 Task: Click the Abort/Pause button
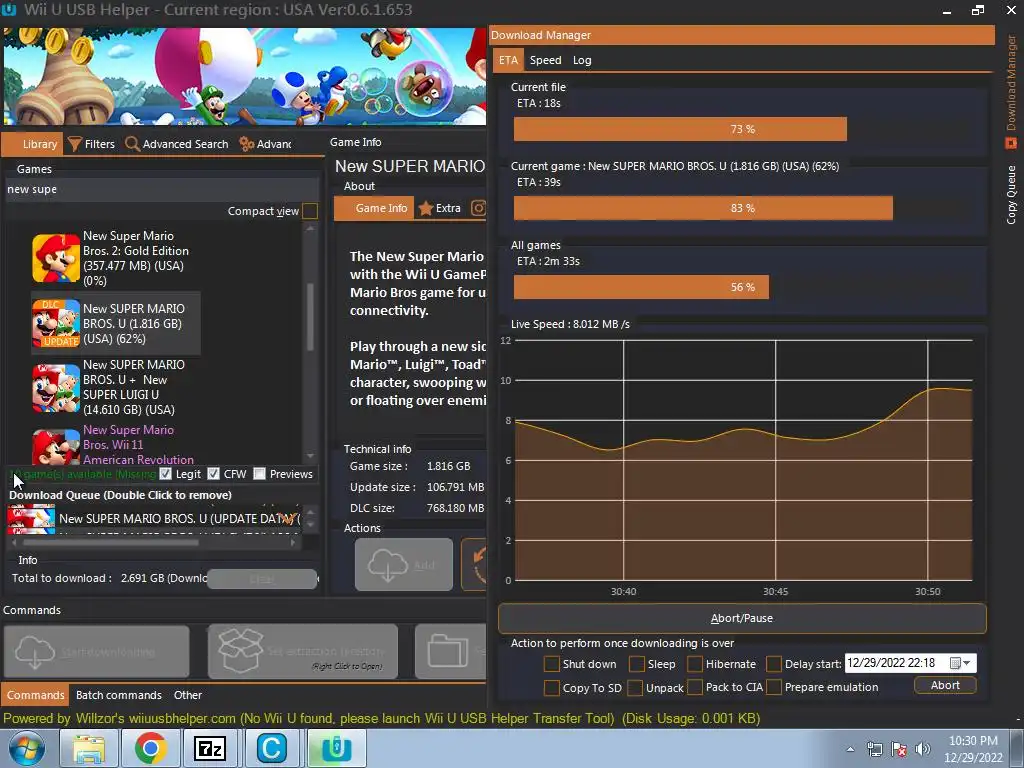(x=742, y=618)
